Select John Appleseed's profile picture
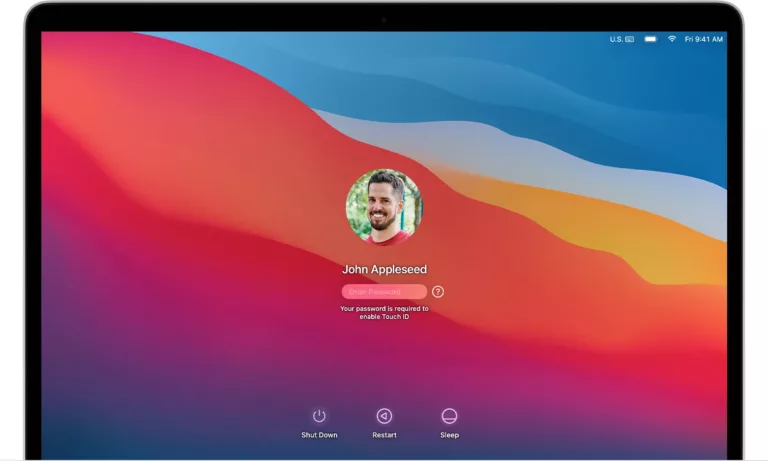 [x=384, y=207]
